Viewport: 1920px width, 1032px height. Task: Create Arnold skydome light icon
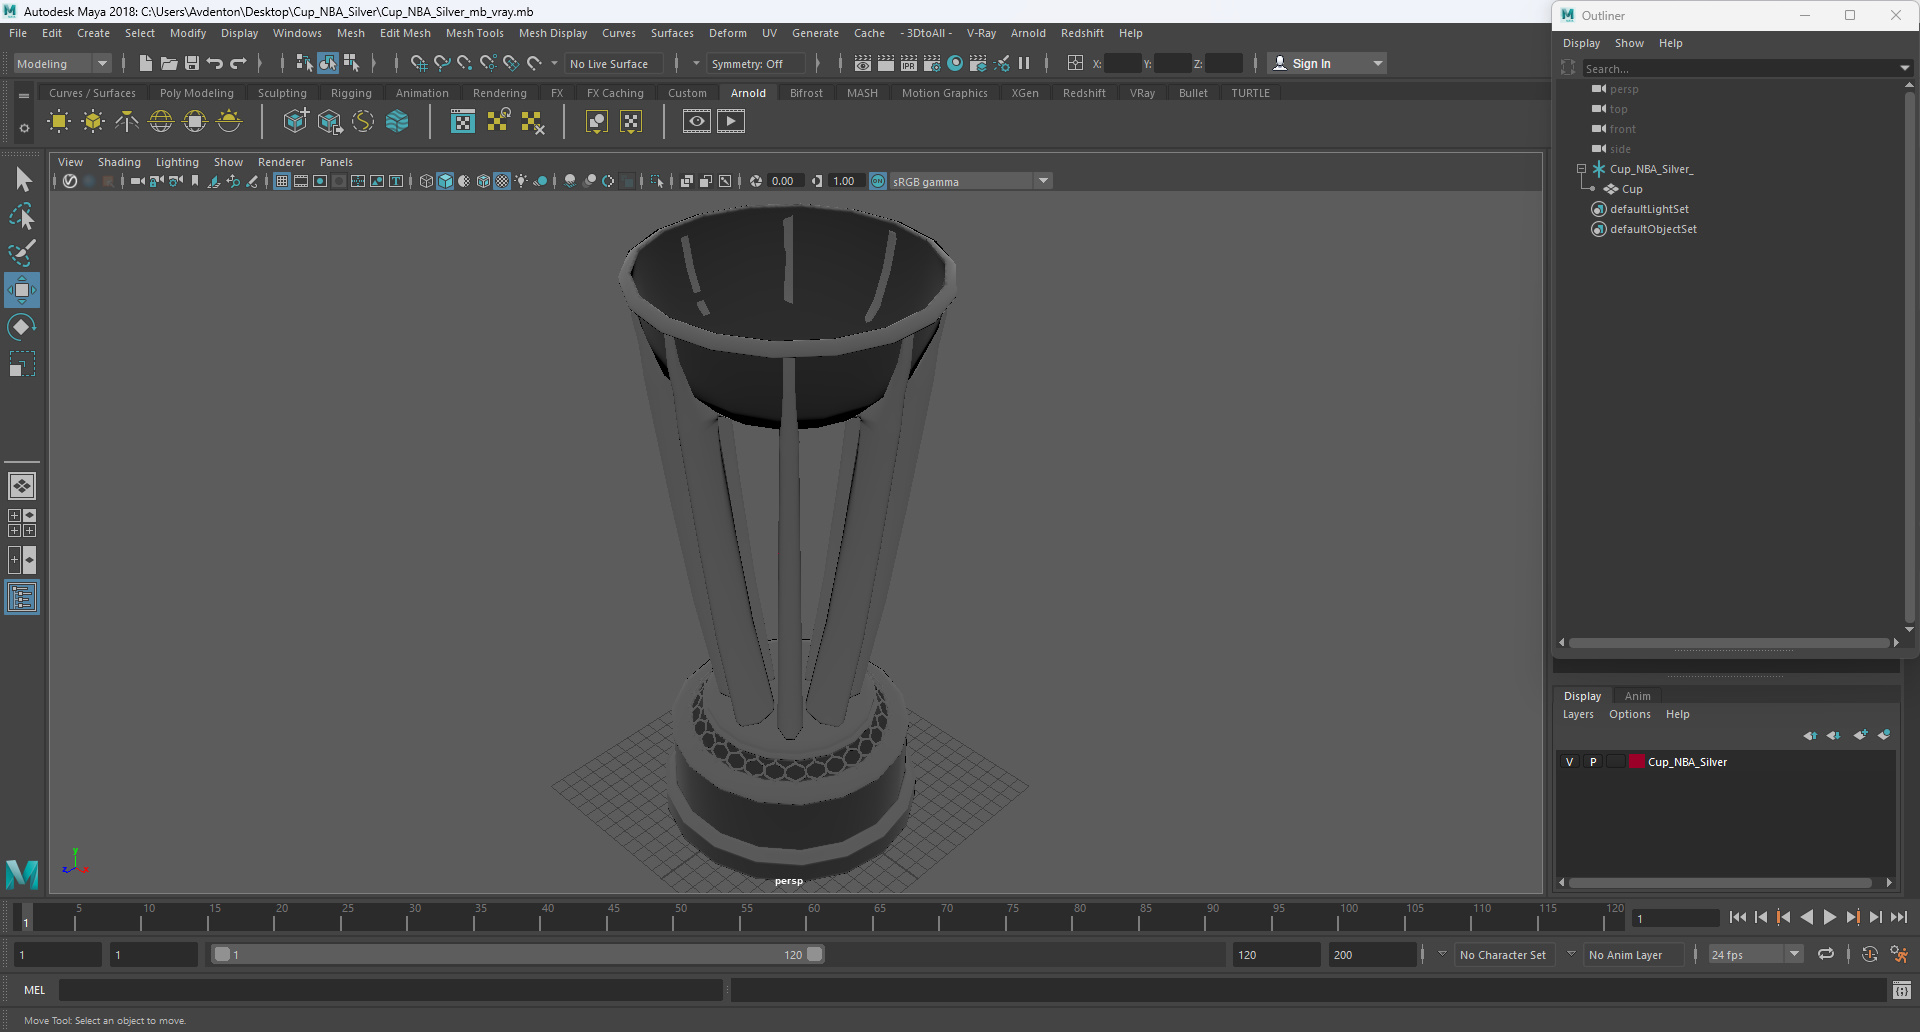(x=161, y=122)
